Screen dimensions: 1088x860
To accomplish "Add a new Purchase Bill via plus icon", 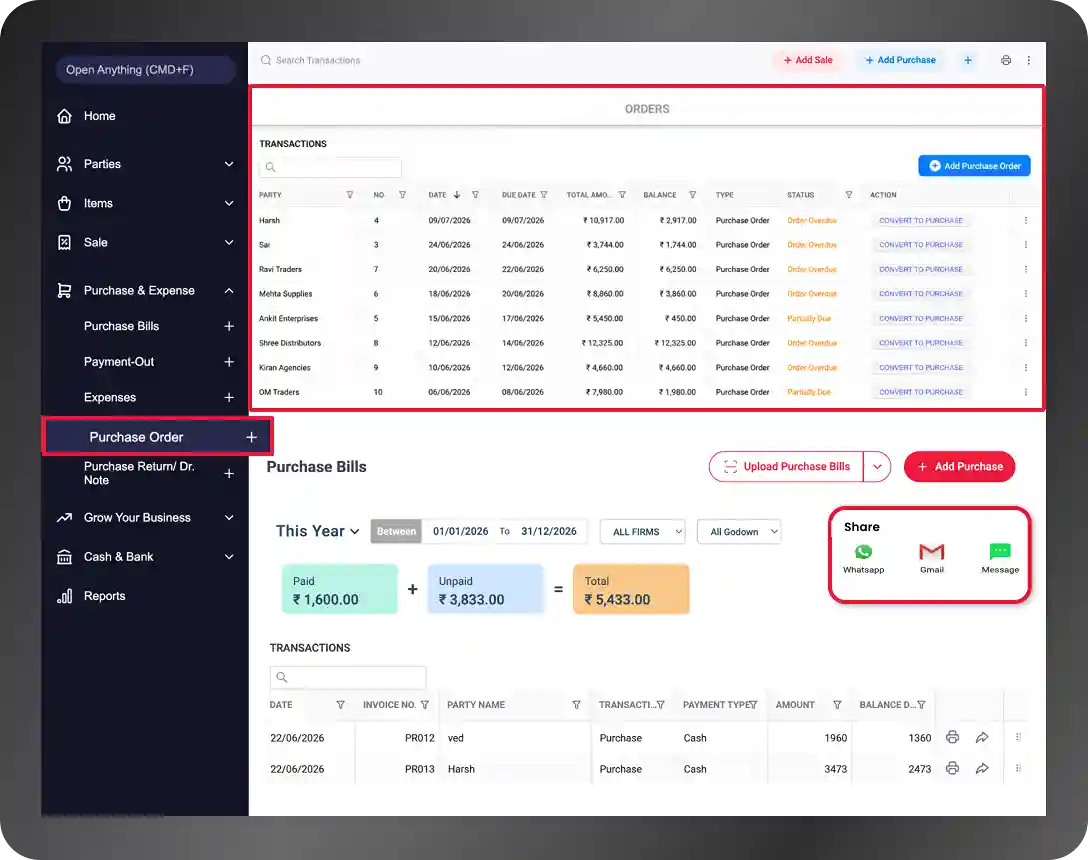I will click(229, 326).
